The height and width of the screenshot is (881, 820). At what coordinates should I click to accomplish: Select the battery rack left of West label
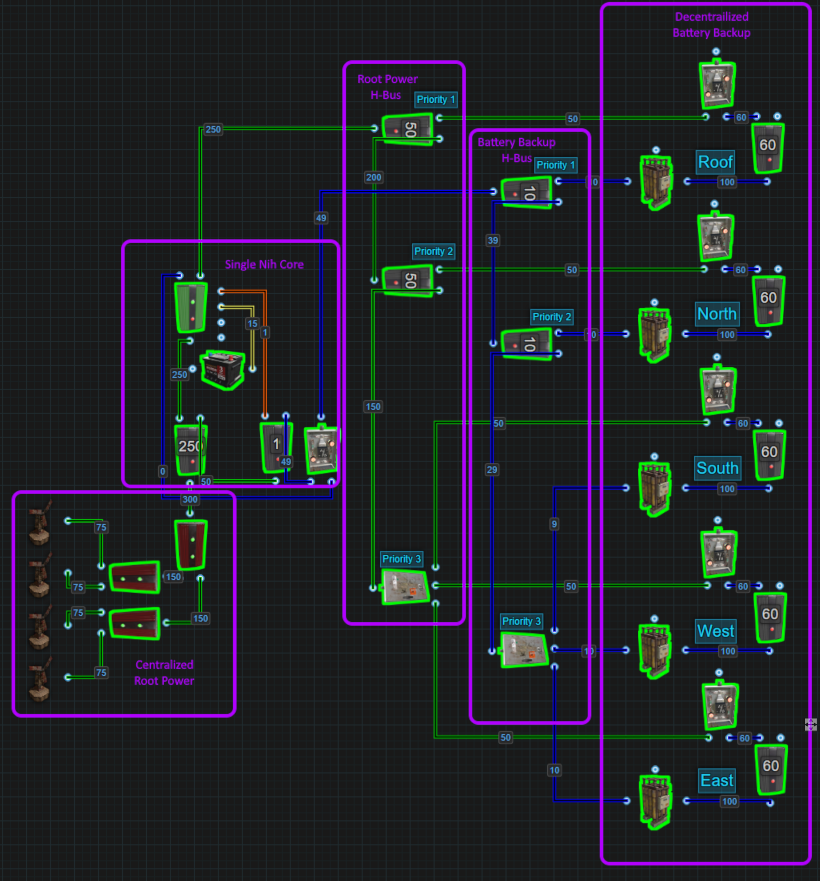coord(655,651)
